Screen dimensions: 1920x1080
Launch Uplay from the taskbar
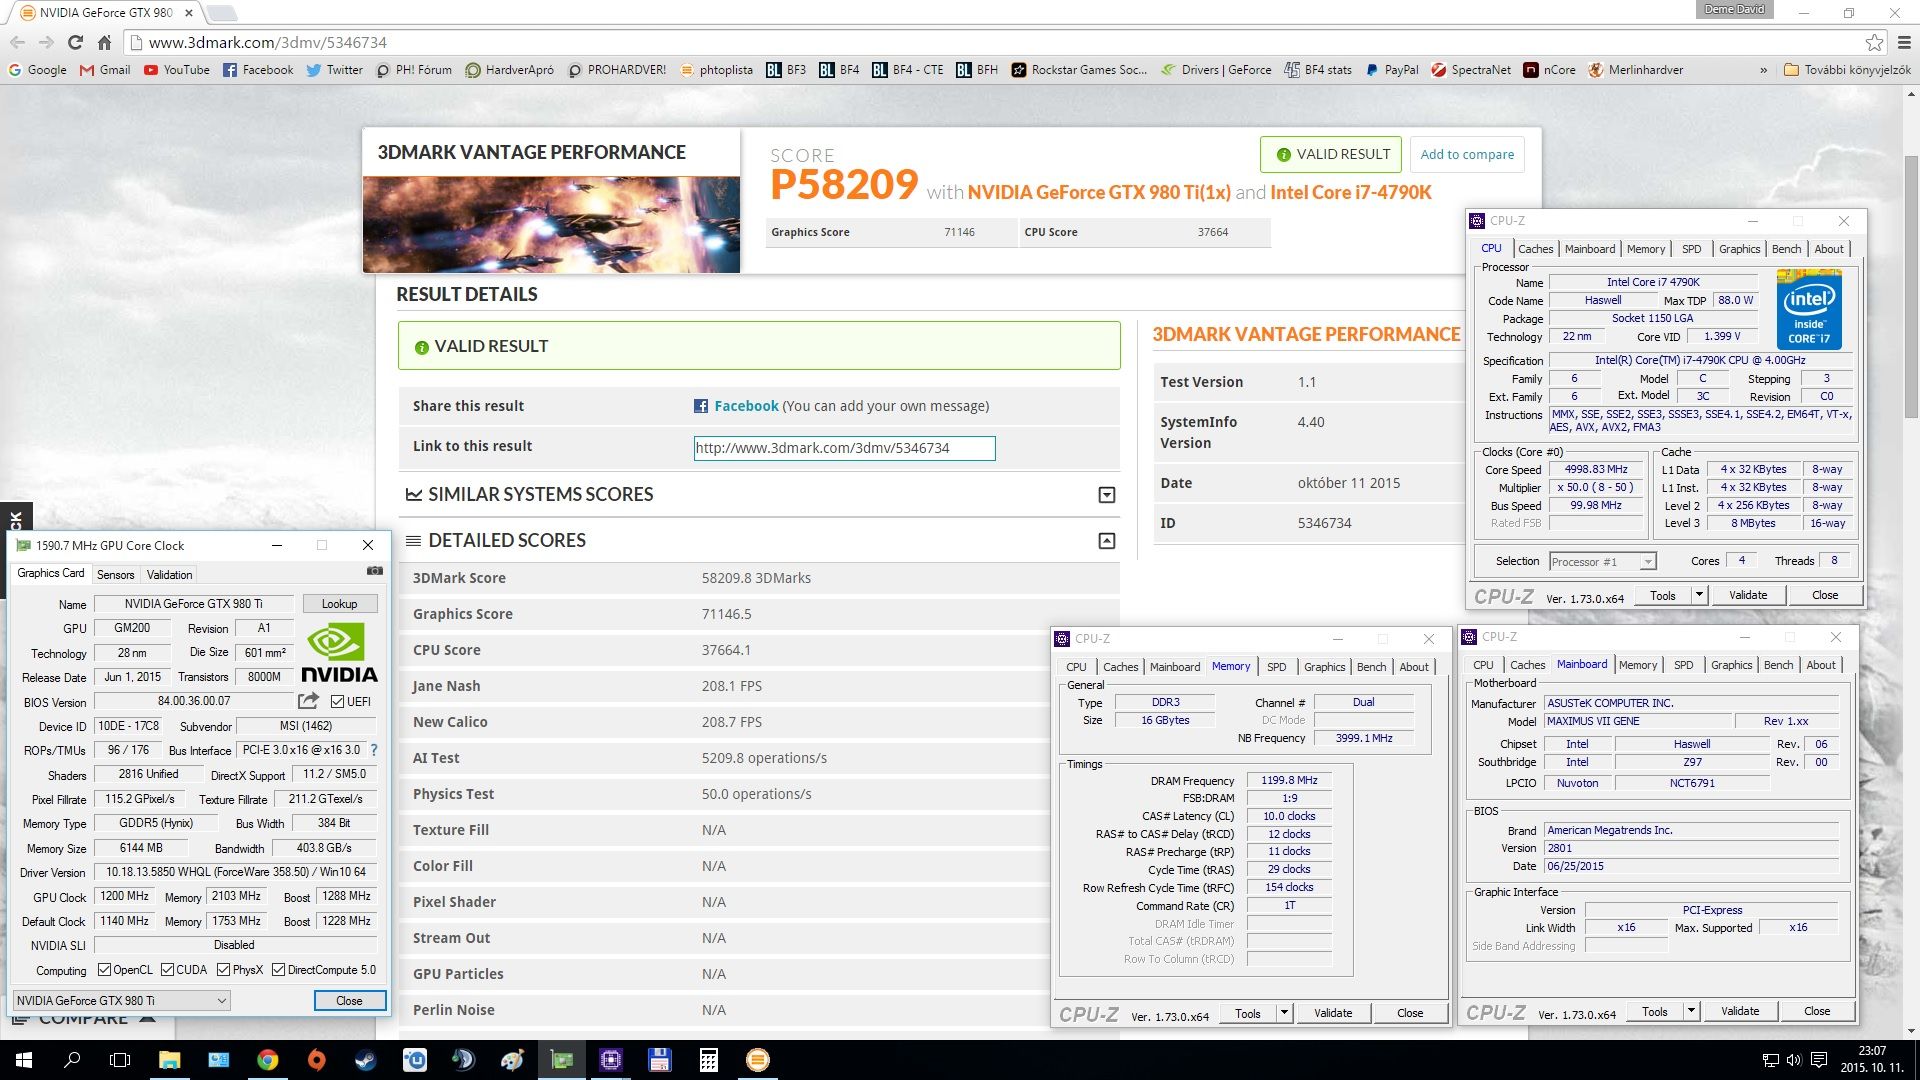[414, 1060]
